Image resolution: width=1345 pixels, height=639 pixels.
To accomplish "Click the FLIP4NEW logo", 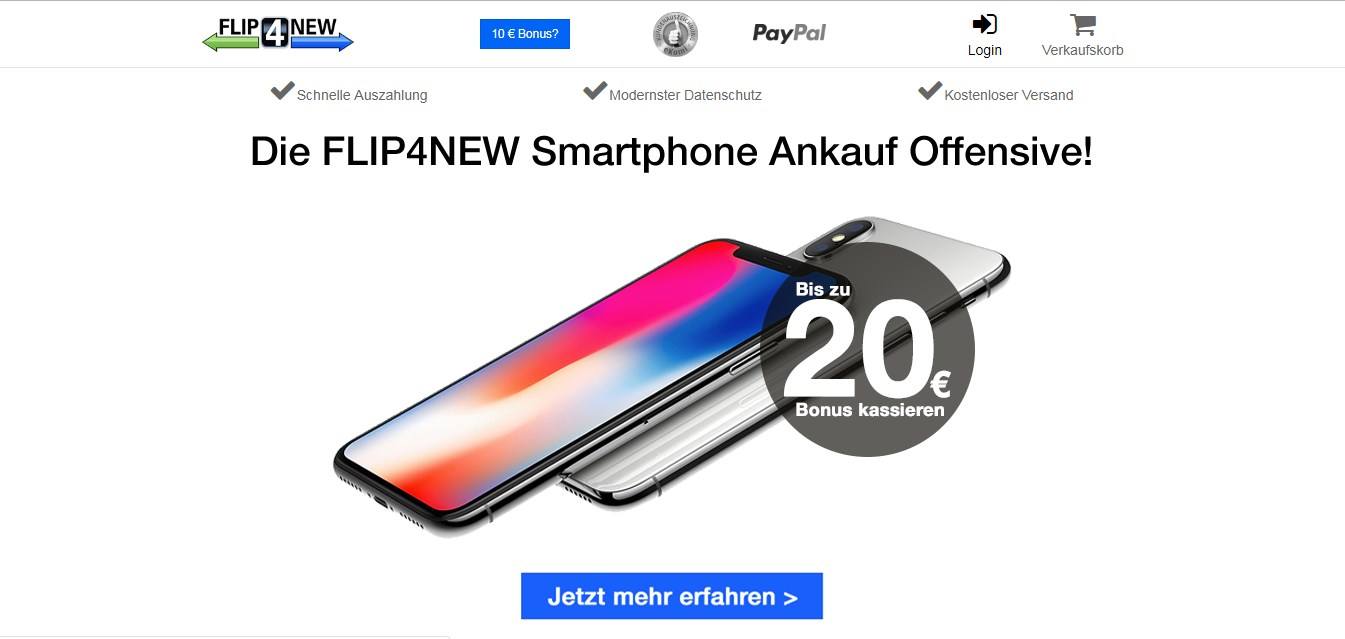I will [x=278, y=33].
